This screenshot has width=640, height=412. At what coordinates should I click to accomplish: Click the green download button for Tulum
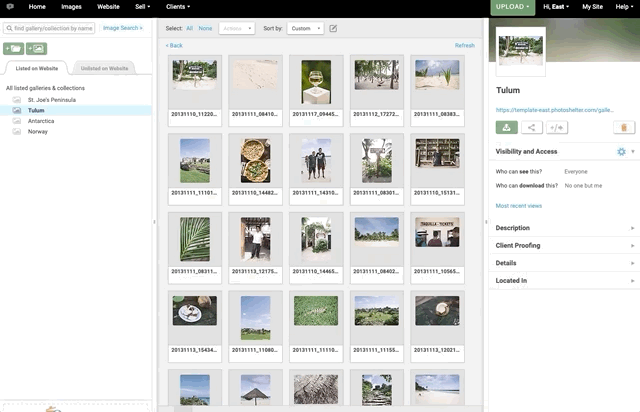[x=507, y=127]
